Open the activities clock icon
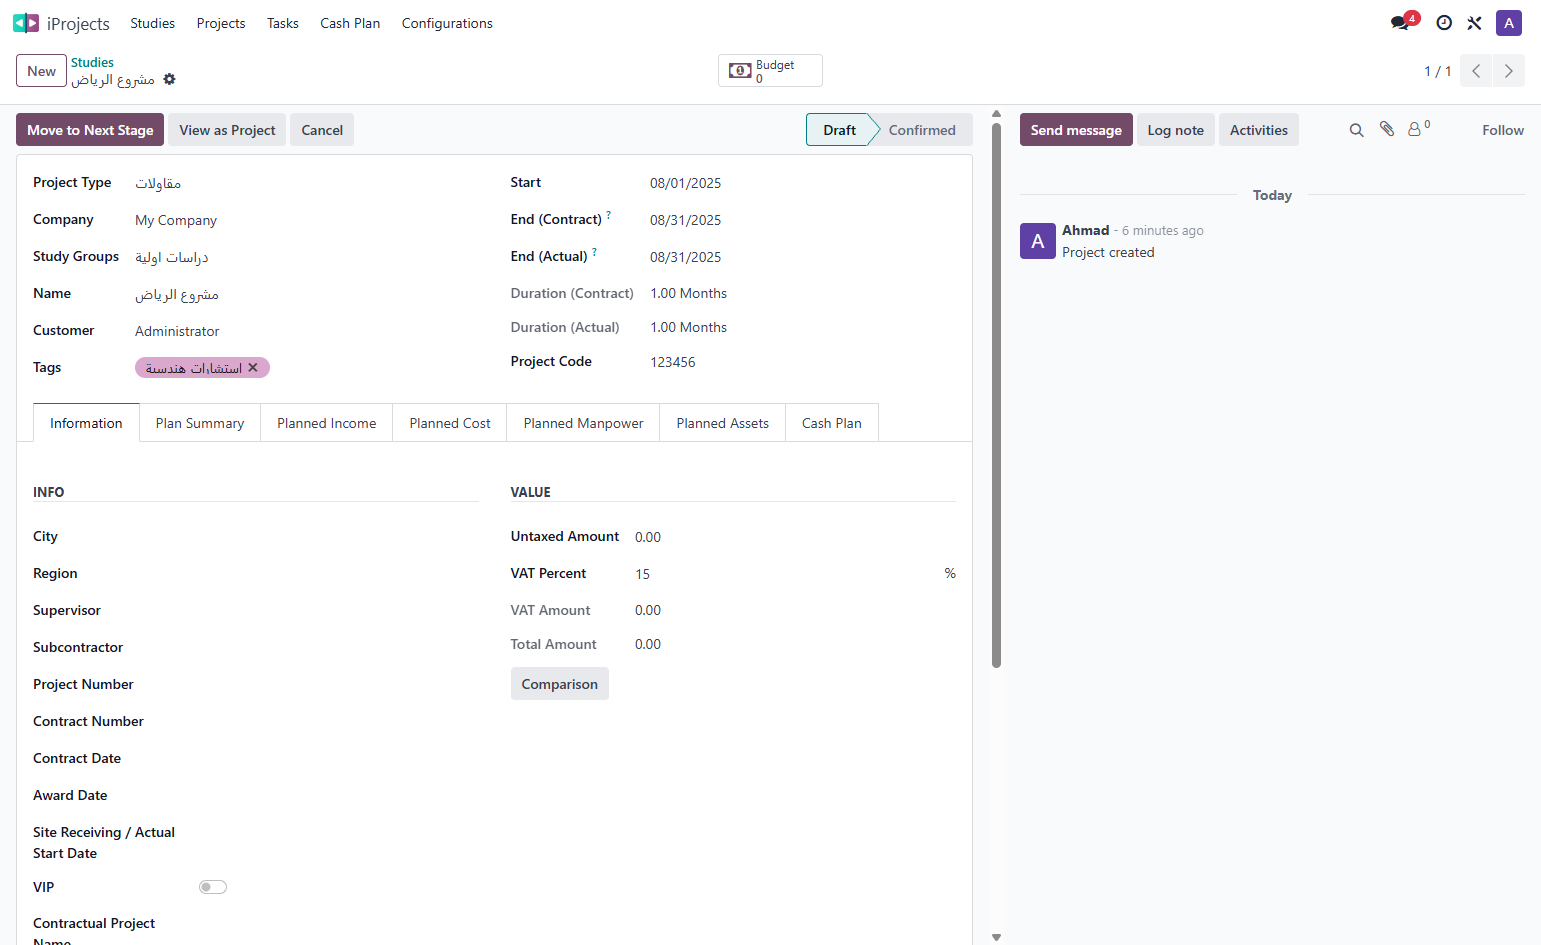The height and width of the screenshot is (945, 1541). [1444, 23]
